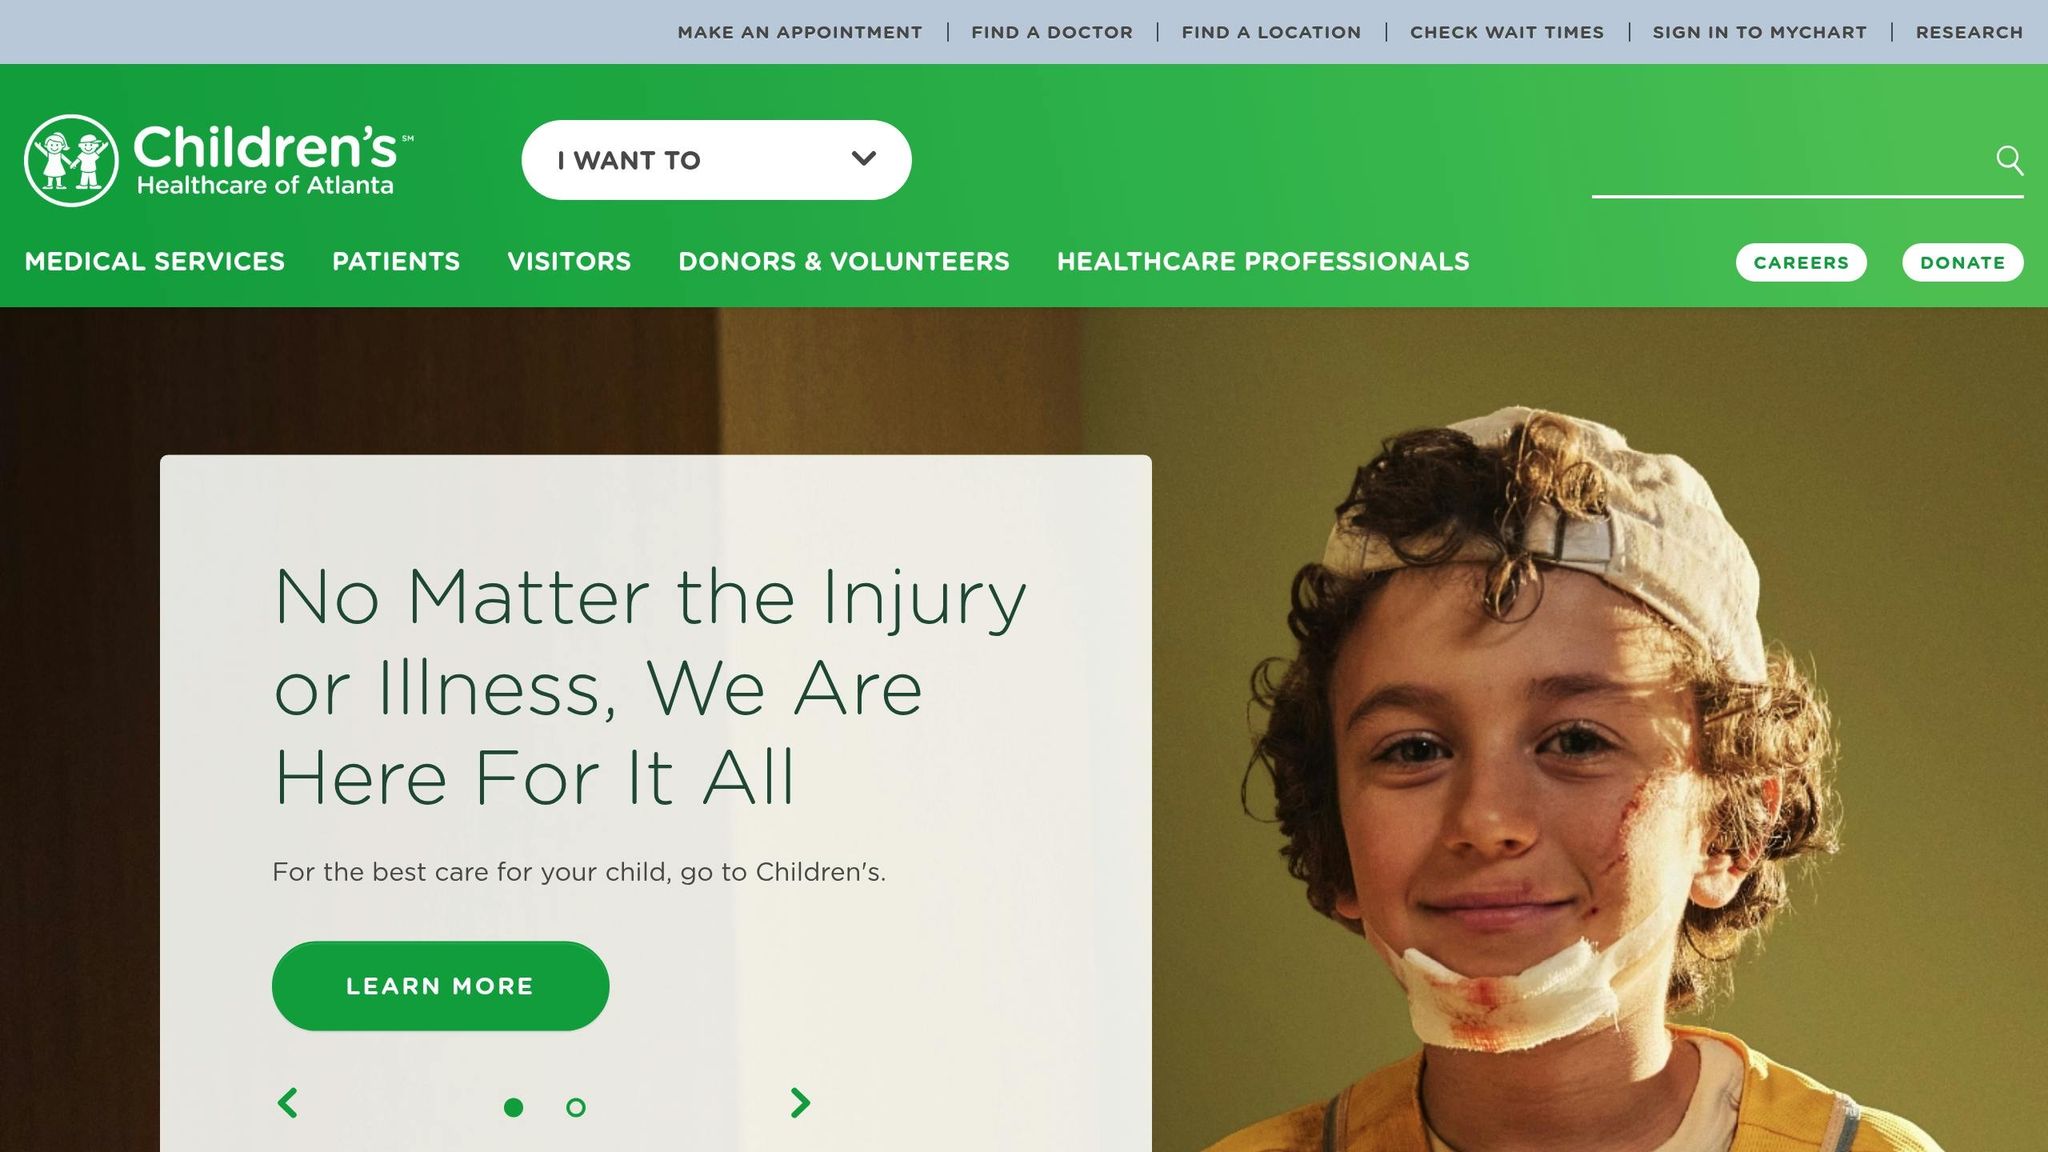Open Make an Appointment link
2048x1152 pixels.
tap(800, 32)
